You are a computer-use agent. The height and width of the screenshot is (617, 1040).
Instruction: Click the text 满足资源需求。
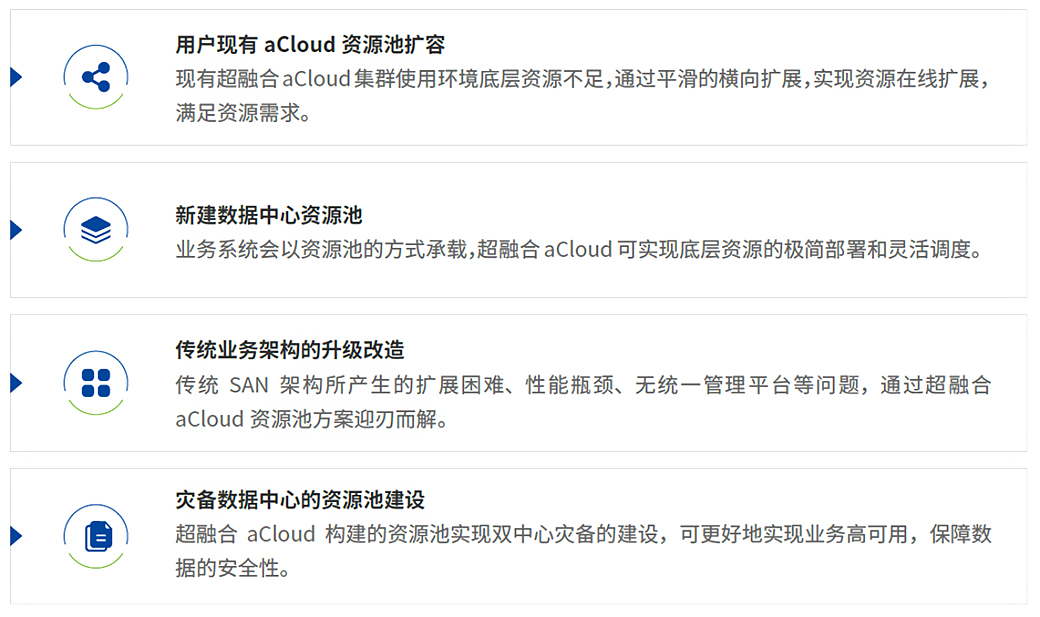pos(243,113)
